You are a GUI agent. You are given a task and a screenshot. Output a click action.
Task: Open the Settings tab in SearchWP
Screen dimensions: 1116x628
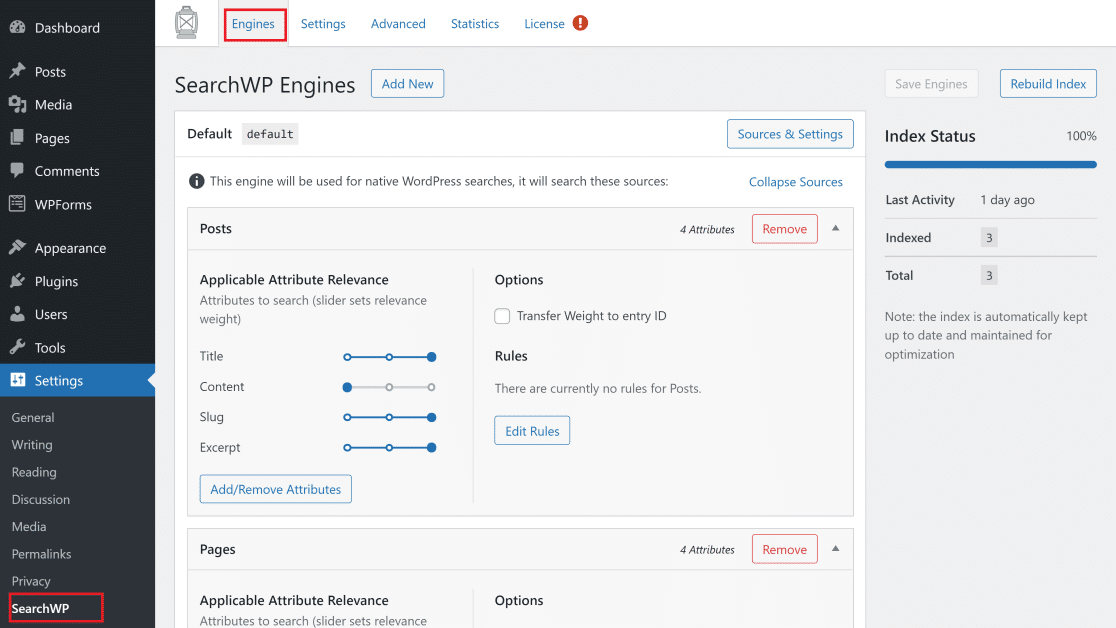pos(323,23)
